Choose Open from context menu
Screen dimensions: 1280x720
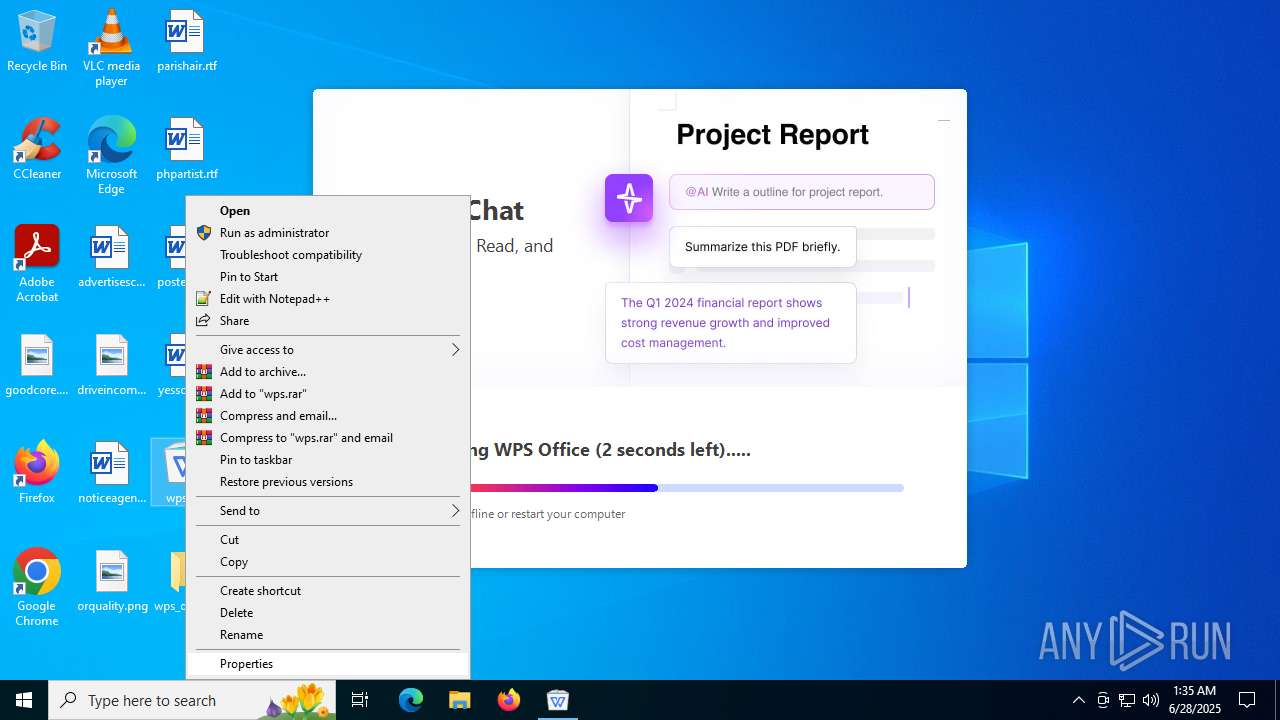328,210
